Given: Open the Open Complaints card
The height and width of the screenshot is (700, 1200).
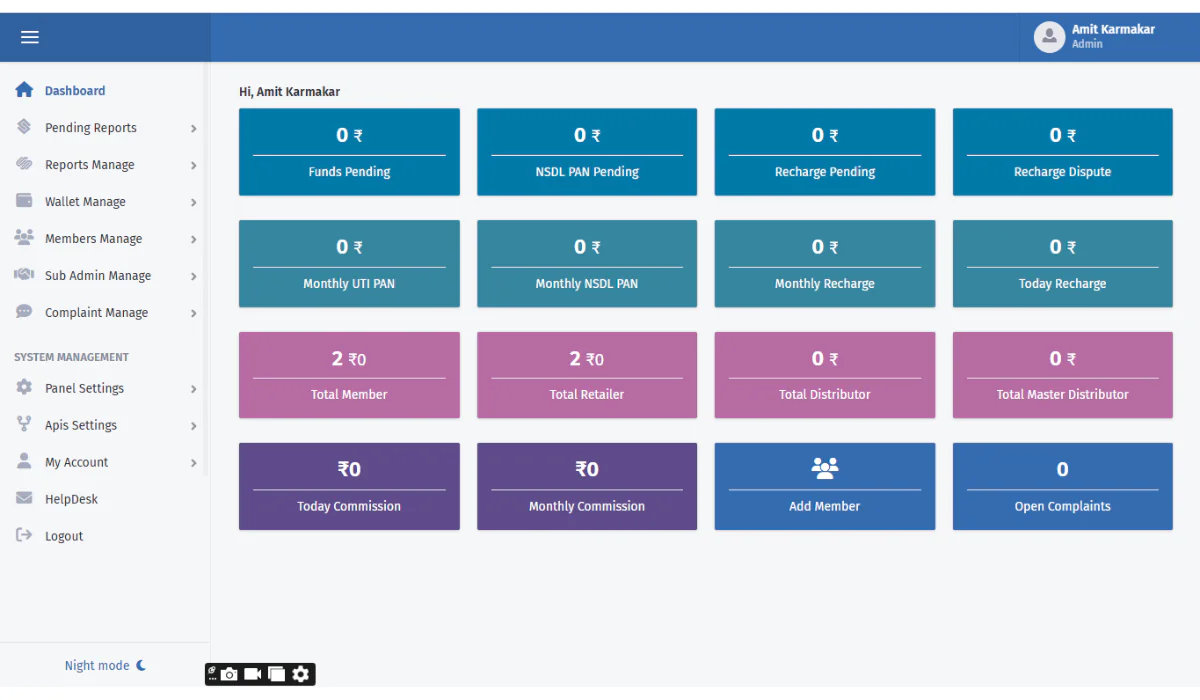Looking at the screenshot, I should [x=1063, y=486].
